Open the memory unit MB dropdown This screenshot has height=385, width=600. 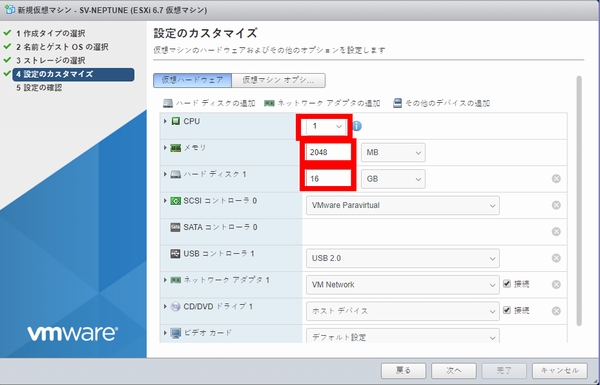click(x=393, y=153)
